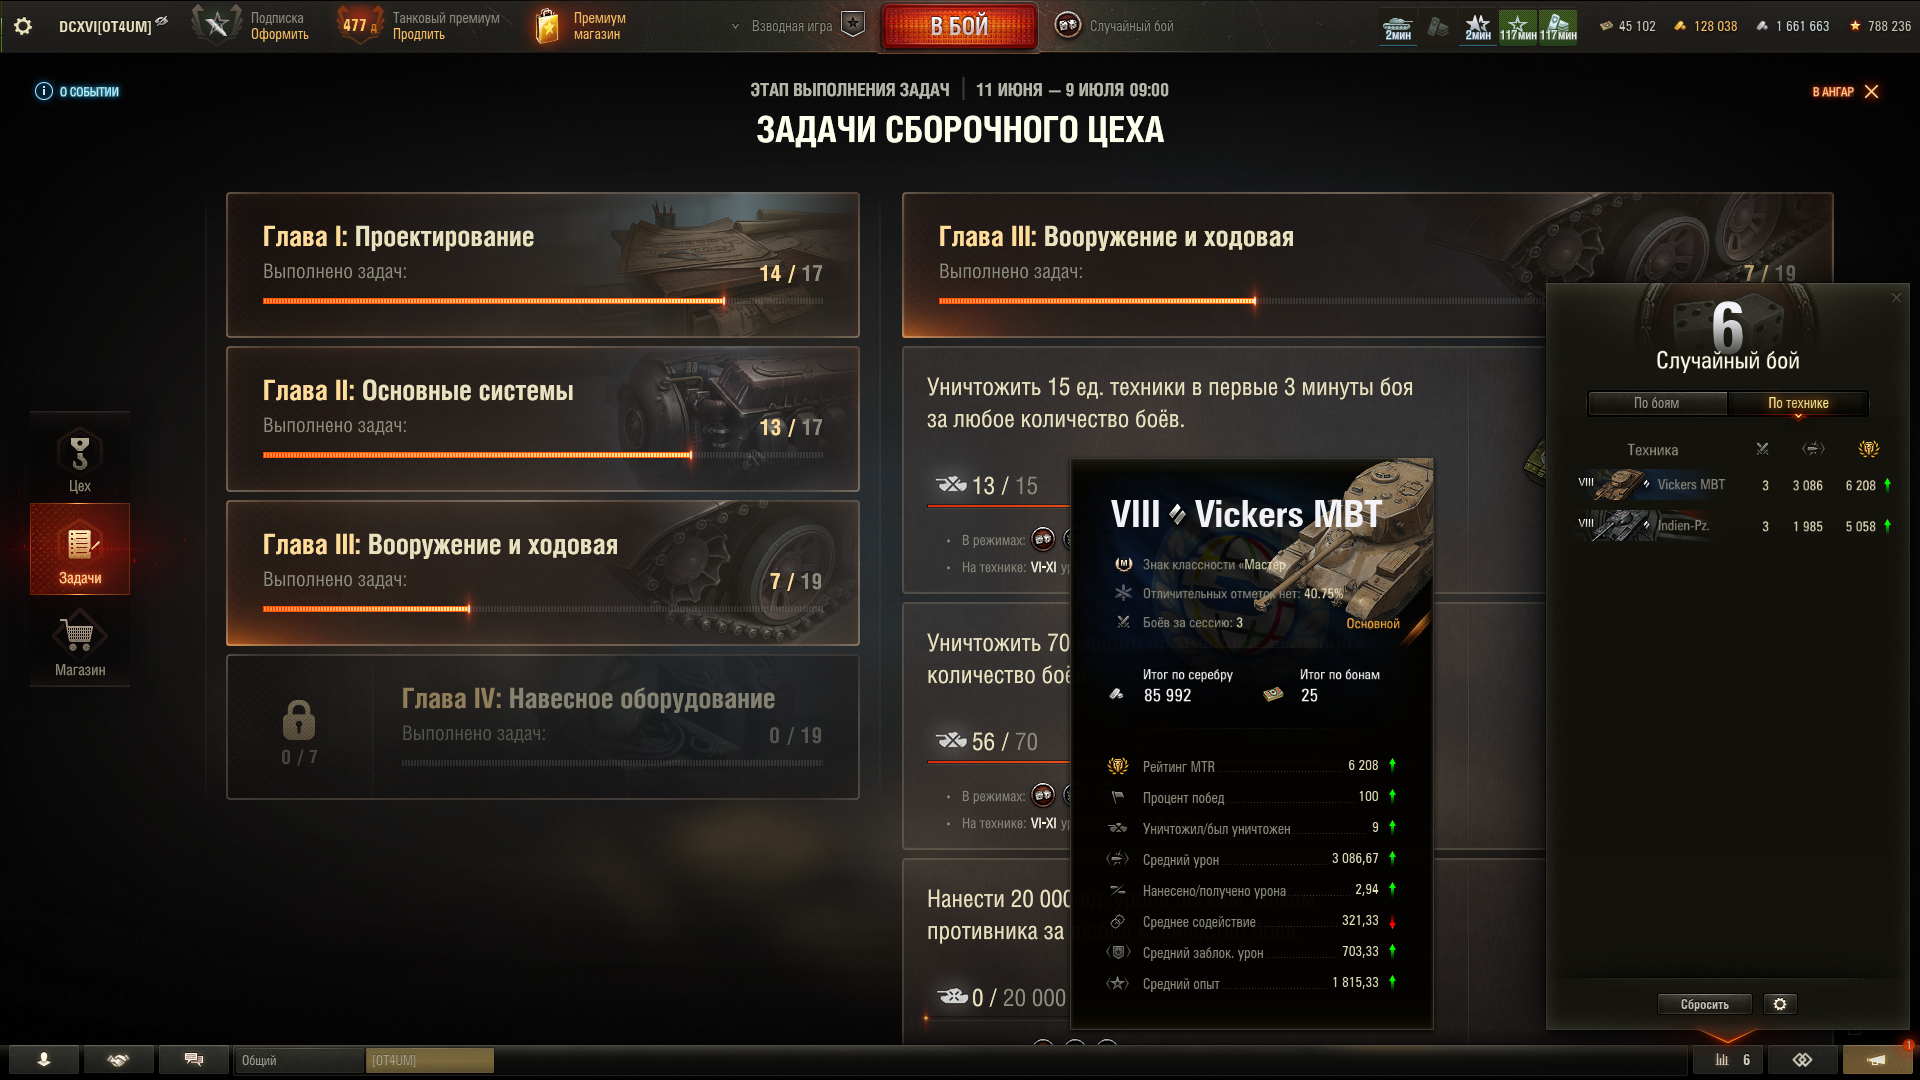This screenshot has height=1080, width=1920.
Task: Click the Сбросить reset button
Action: (x=1705, y=1004)
